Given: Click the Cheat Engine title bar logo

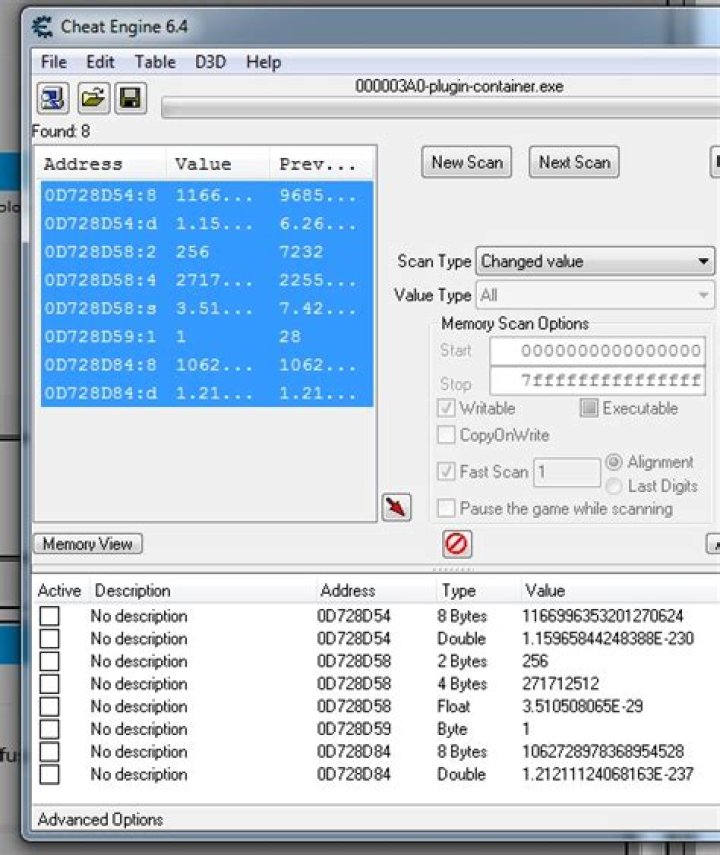Looking at the screenshot, I should [42, 25].
